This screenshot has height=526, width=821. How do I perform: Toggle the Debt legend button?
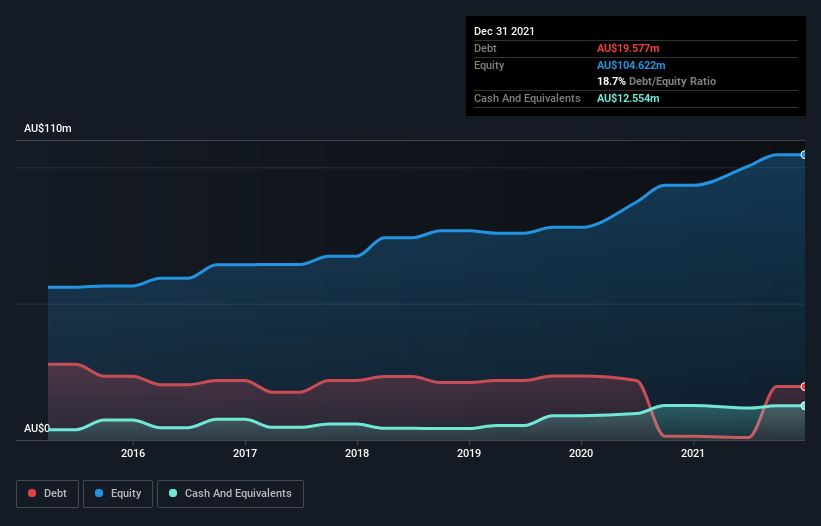[48, 494]
